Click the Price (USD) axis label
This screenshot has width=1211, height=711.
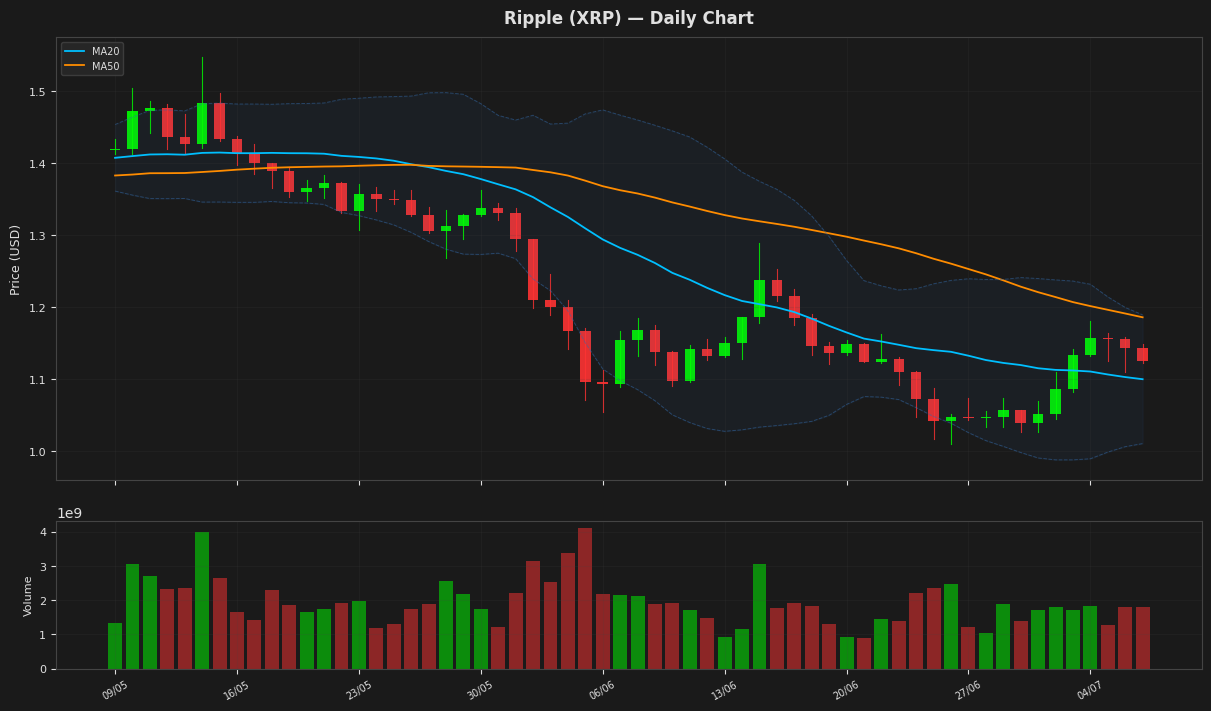tap(15, 259)
